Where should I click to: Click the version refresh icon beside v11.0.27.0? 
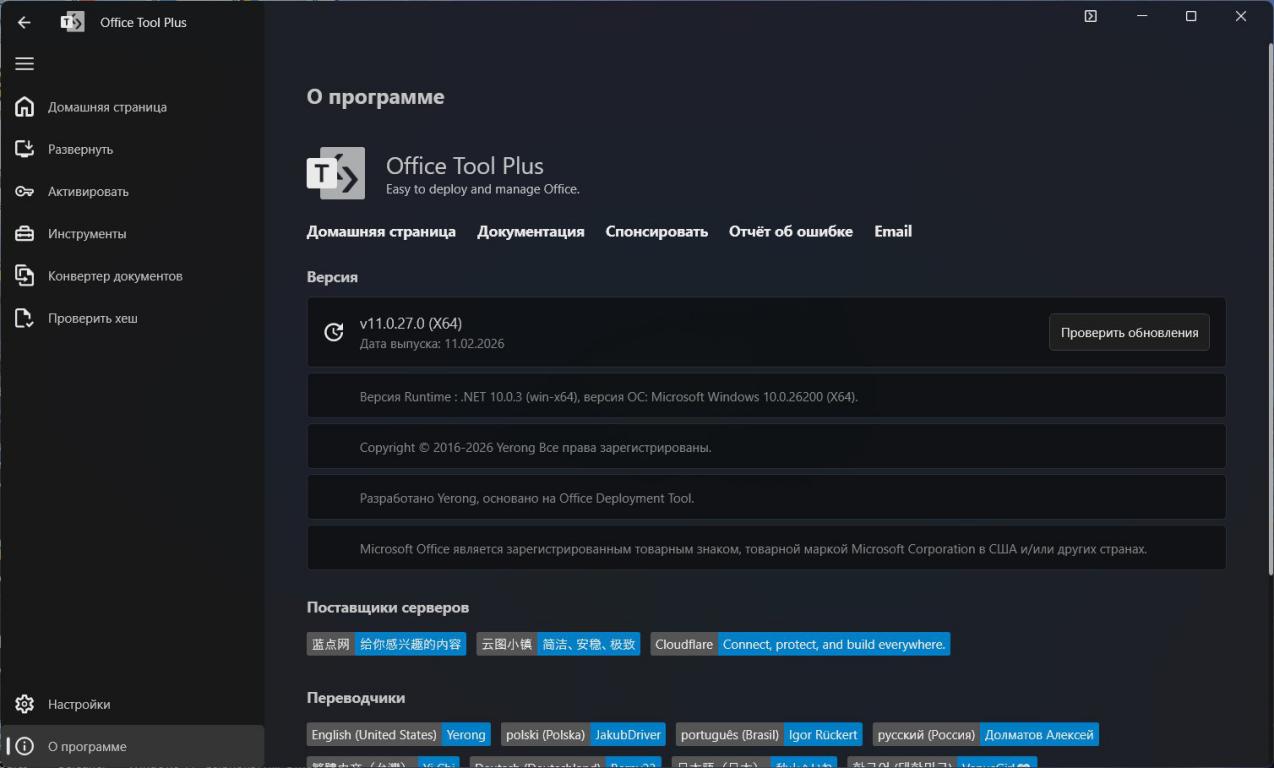pyautogui.click(x=334, y=332)
